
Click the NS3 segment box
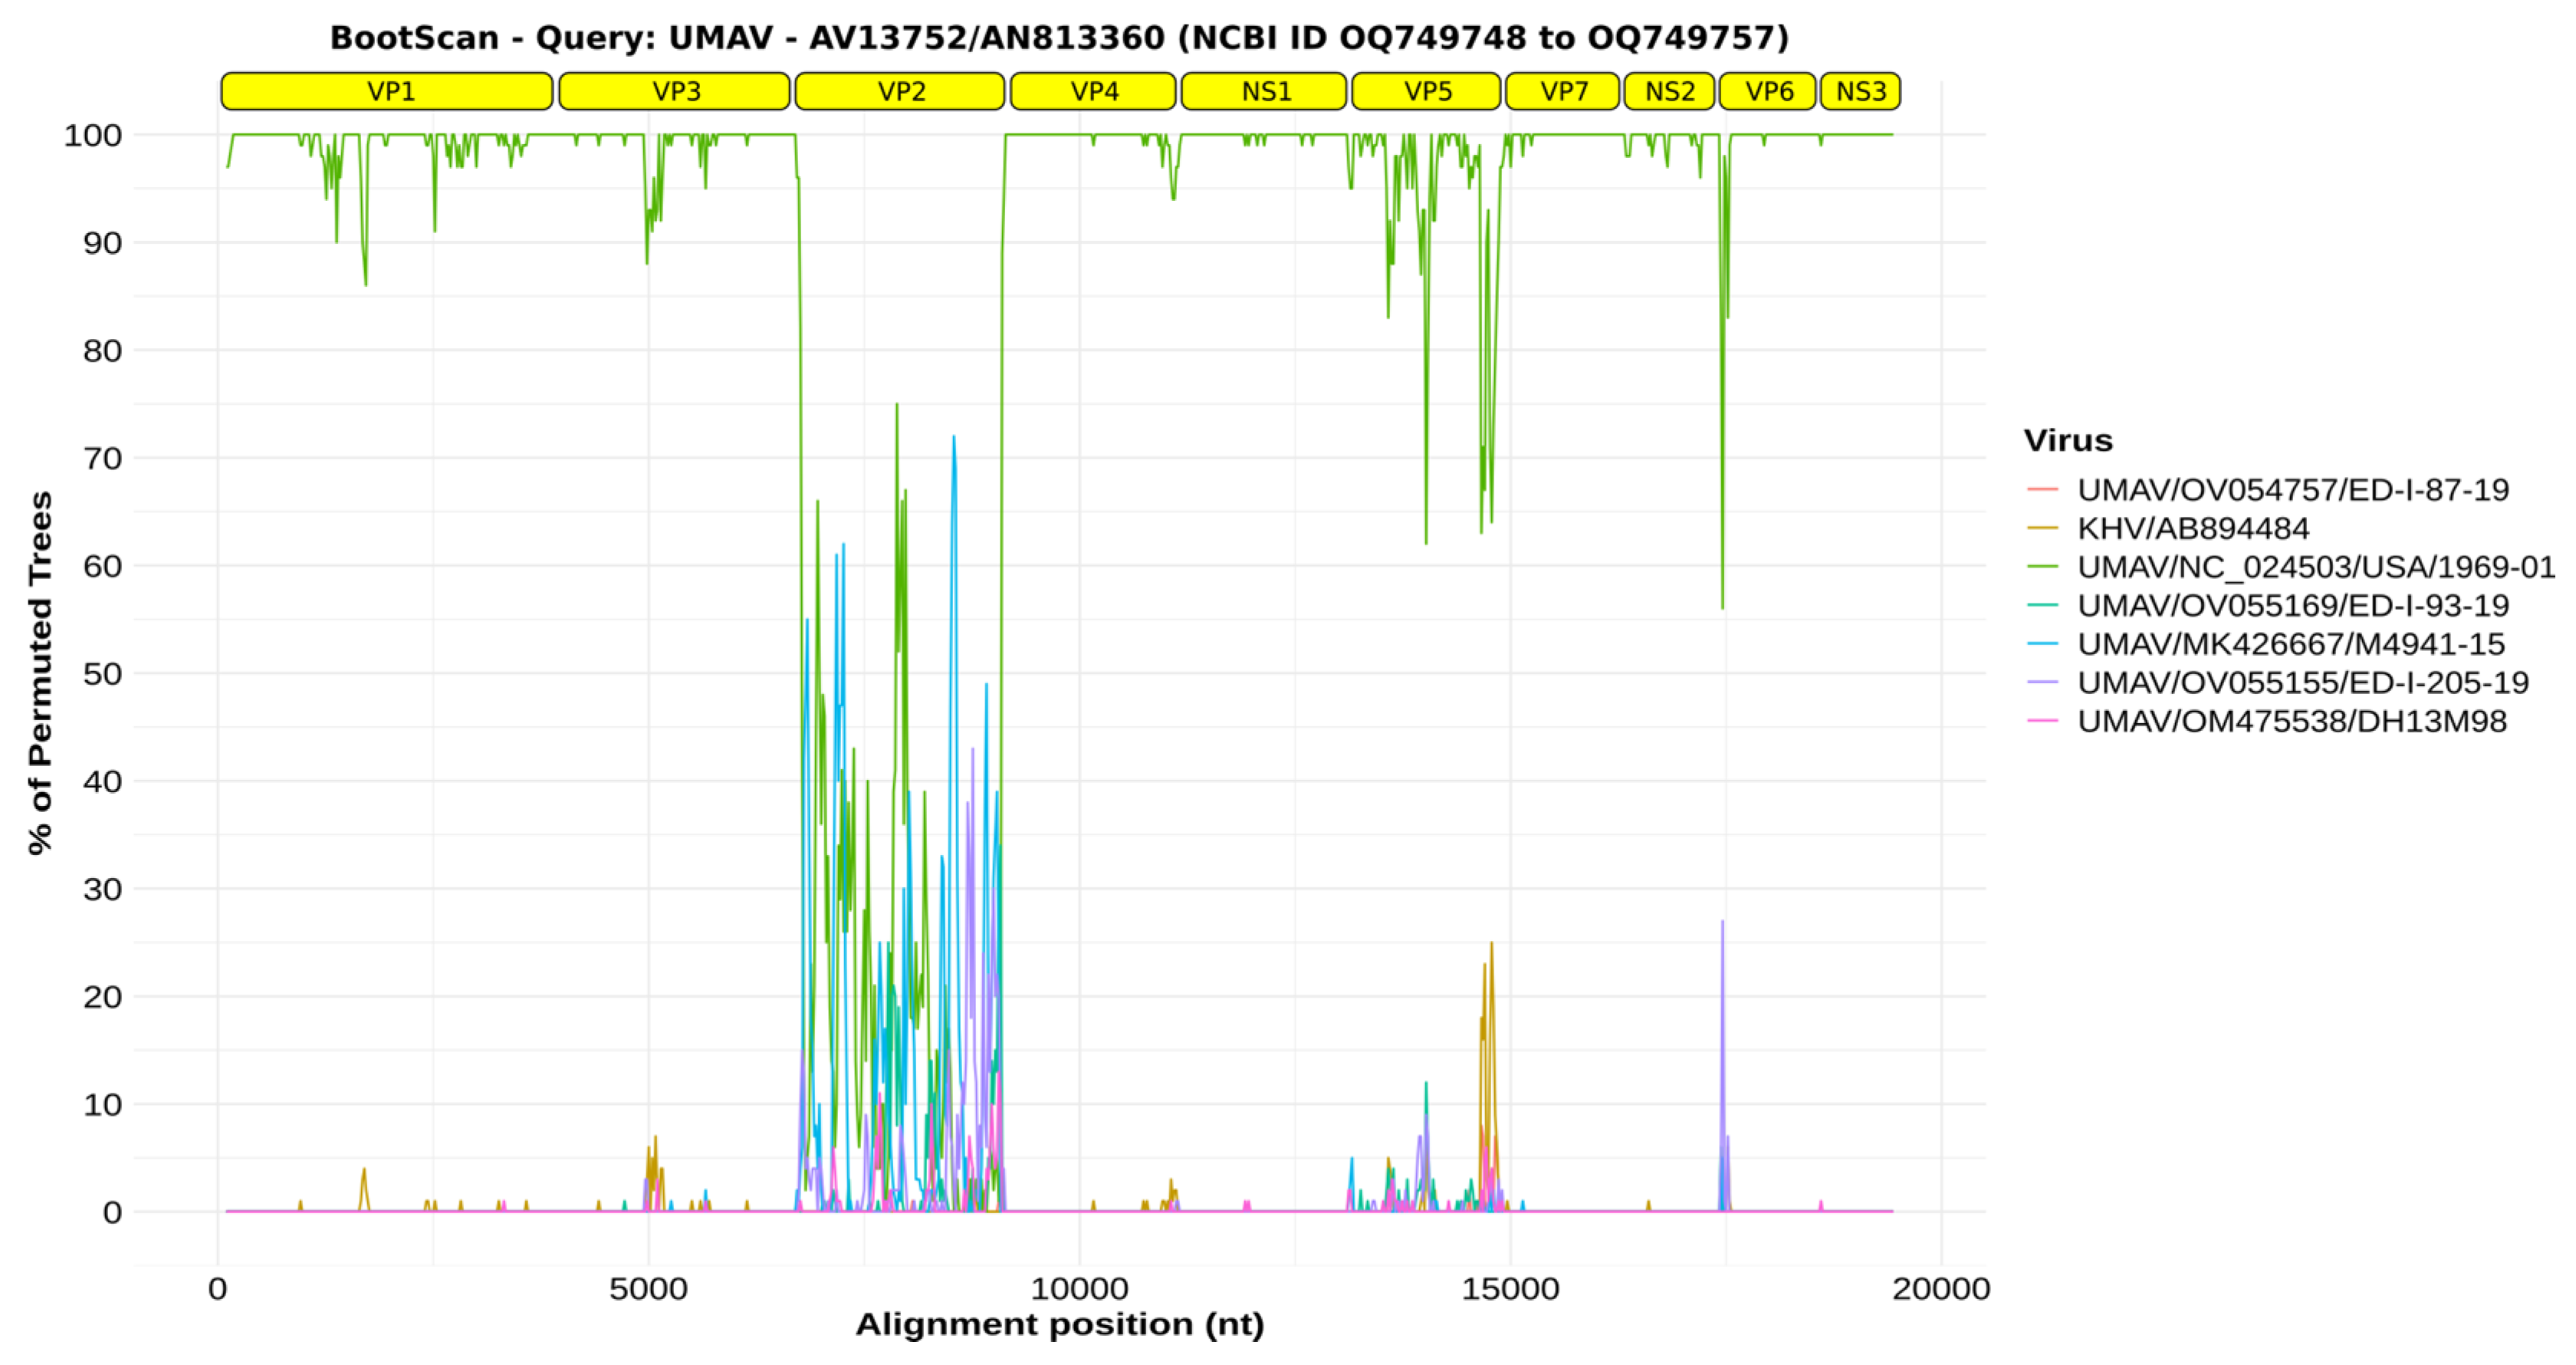(1860, 91)
